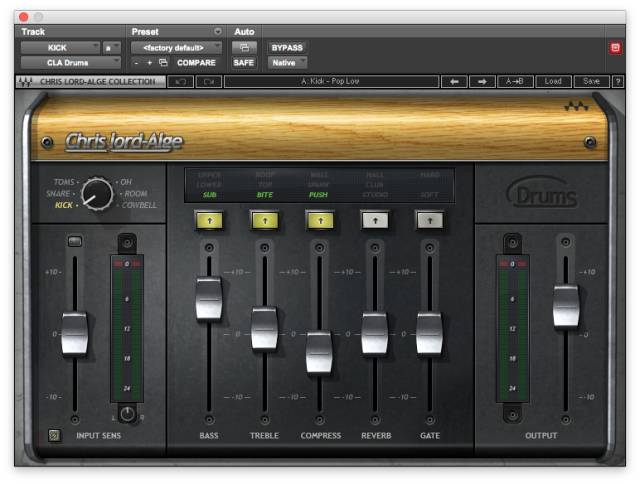Open the Native format dropdown
Viewport: 640px width, 484px height.
(287, 63)
